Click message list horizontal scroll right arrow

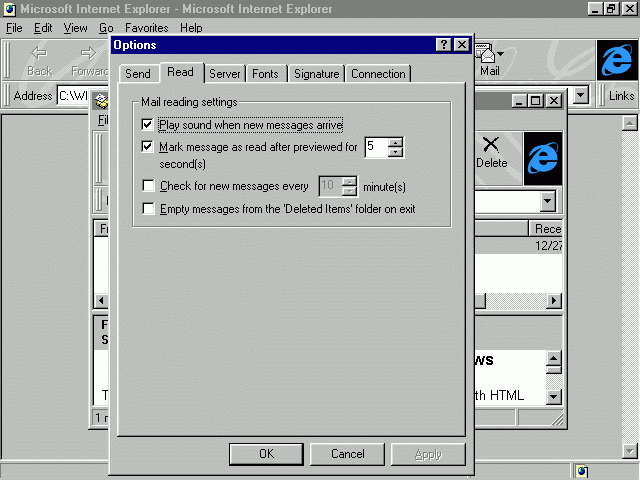click(553, 301)
